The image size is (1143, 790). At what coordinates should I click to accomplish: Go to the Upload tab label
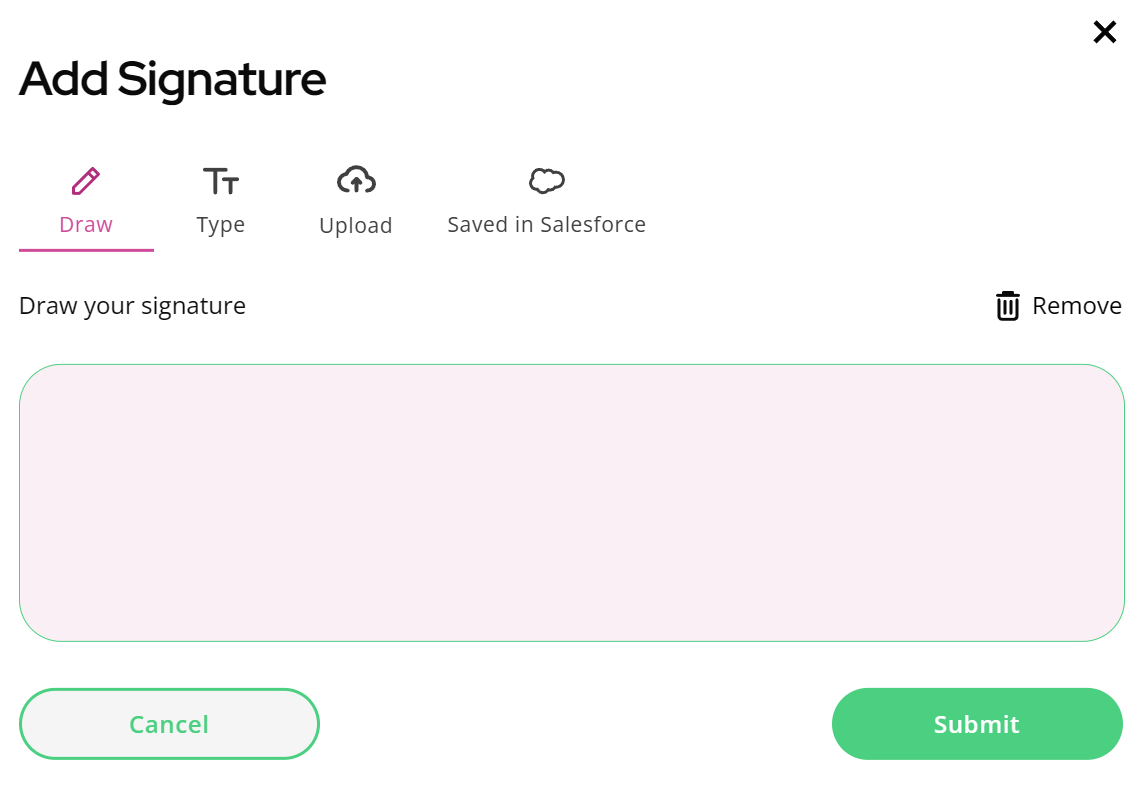356,226
